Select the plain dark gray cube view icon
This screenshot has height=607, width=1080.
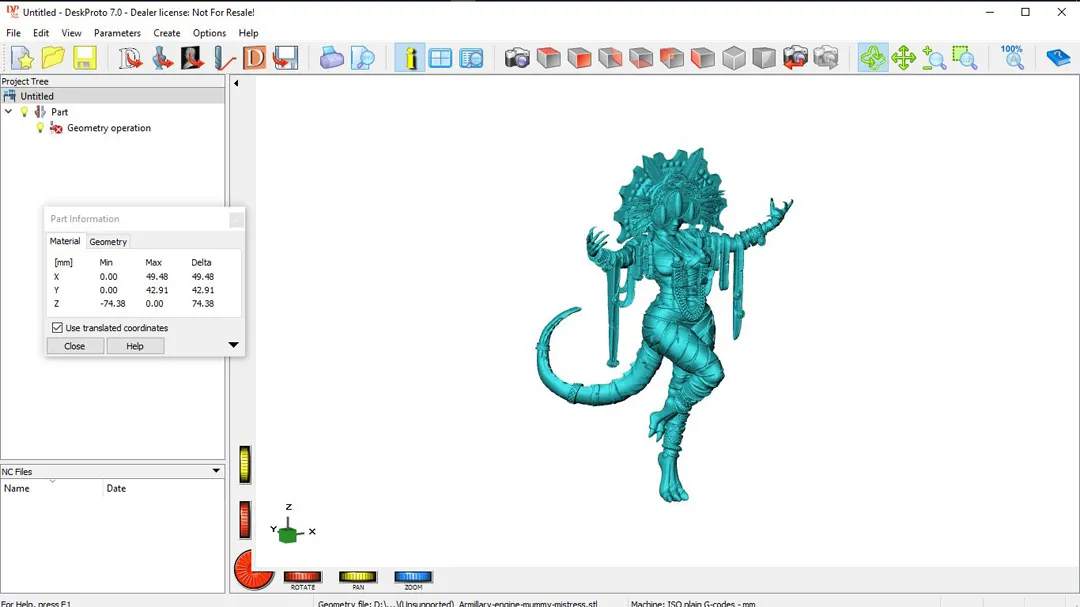coord(764,58)
